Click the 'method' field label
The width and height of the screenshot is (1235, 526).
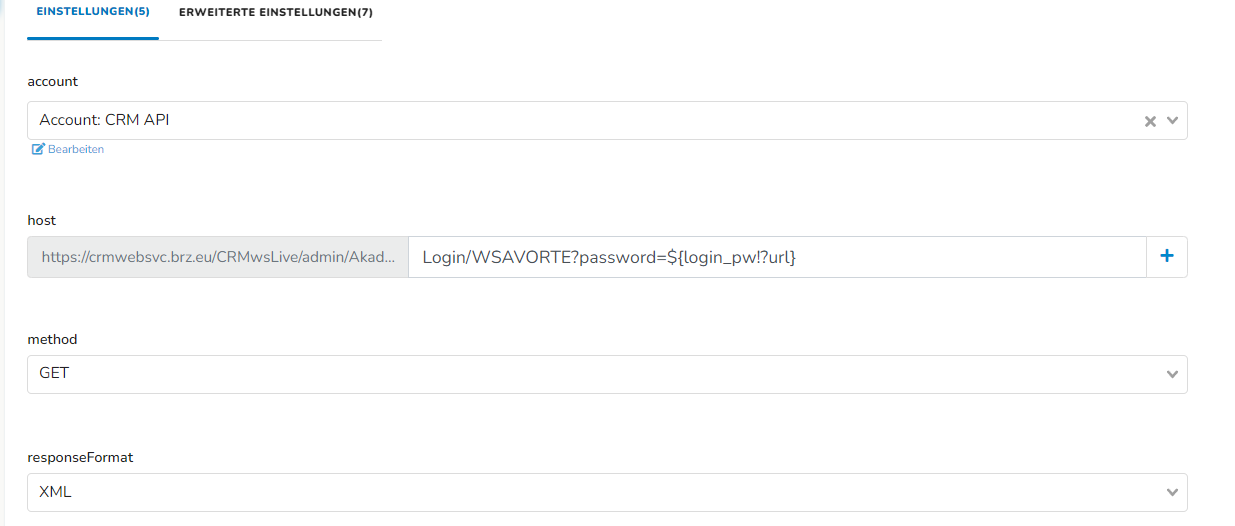point(52,339)
